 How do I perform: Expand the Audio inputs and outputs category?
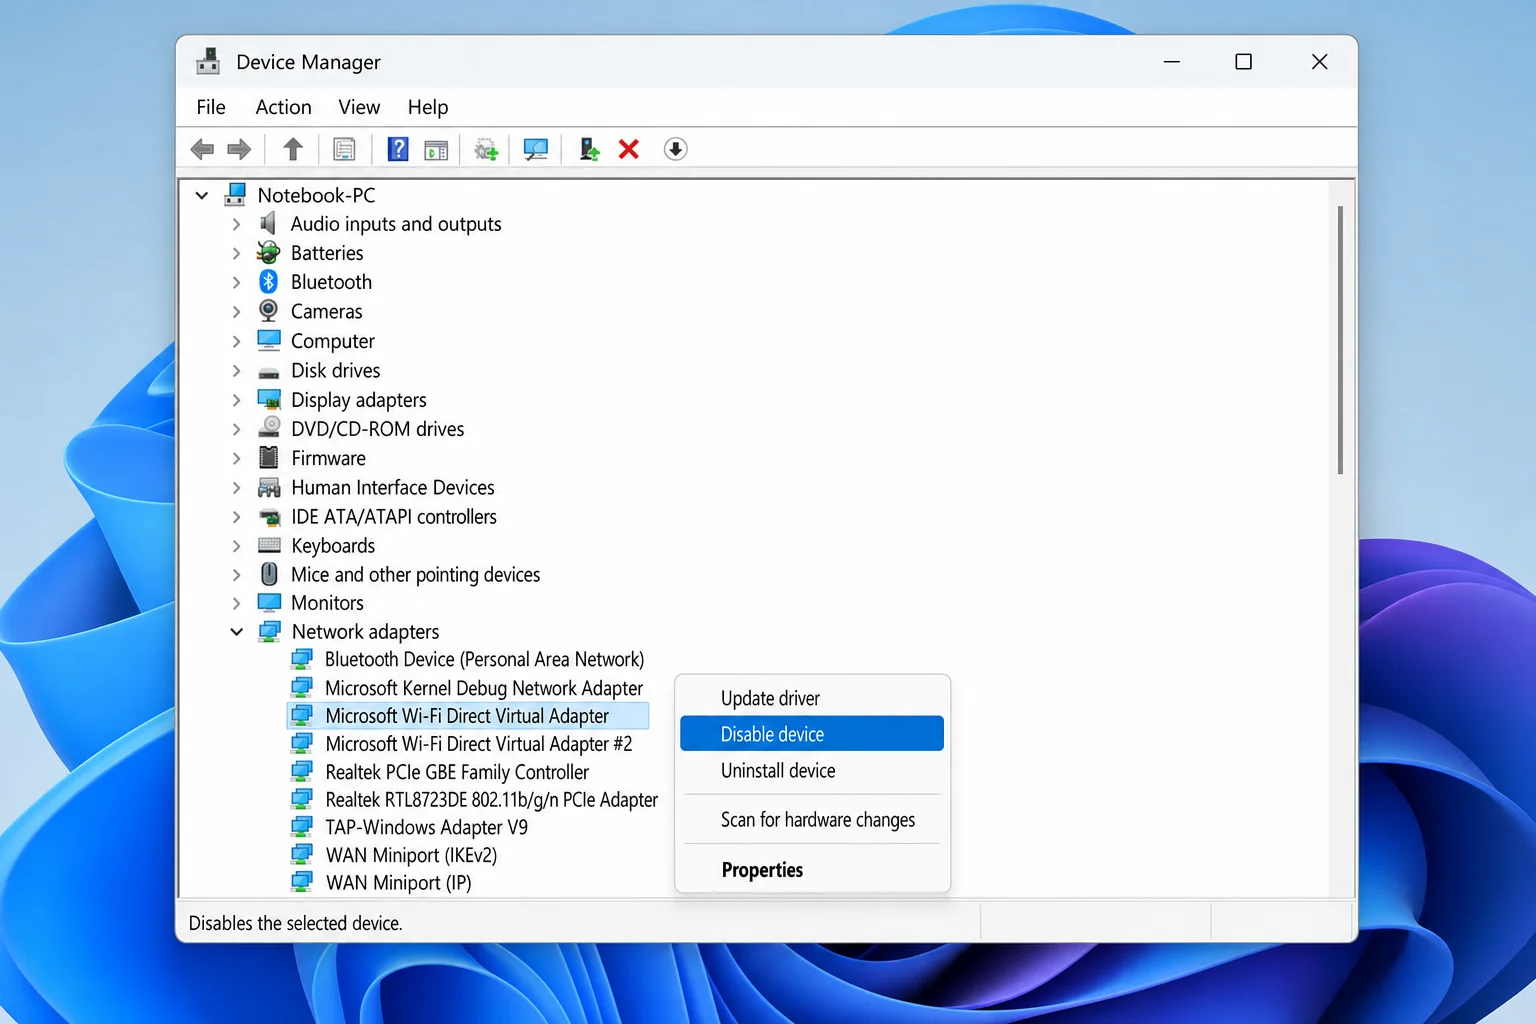236,225
